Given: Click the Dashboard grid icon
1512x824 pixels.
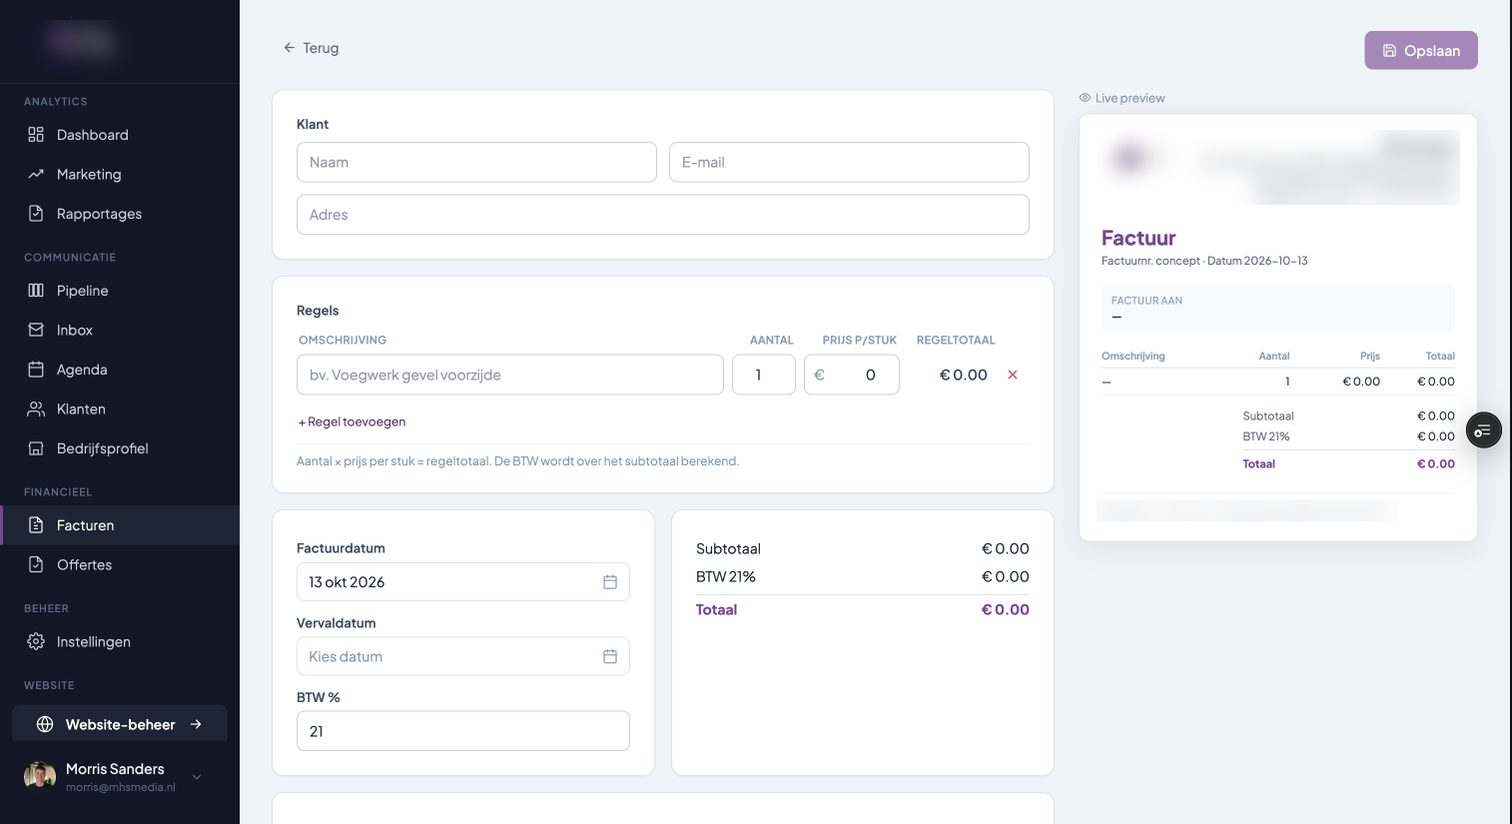Looking at the screenshot, I should click(x=36, y=135).
